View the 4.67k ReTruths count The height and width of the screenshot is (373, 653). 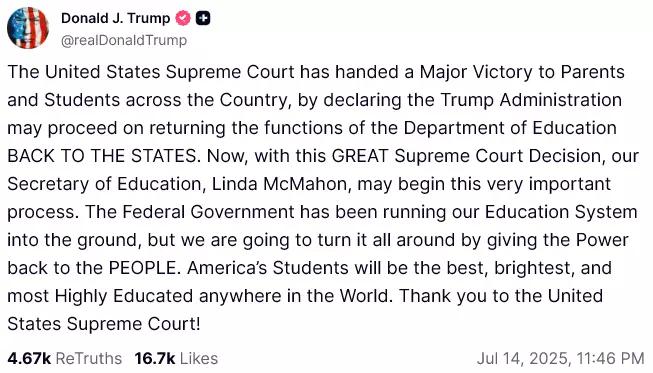click(29, 358)
